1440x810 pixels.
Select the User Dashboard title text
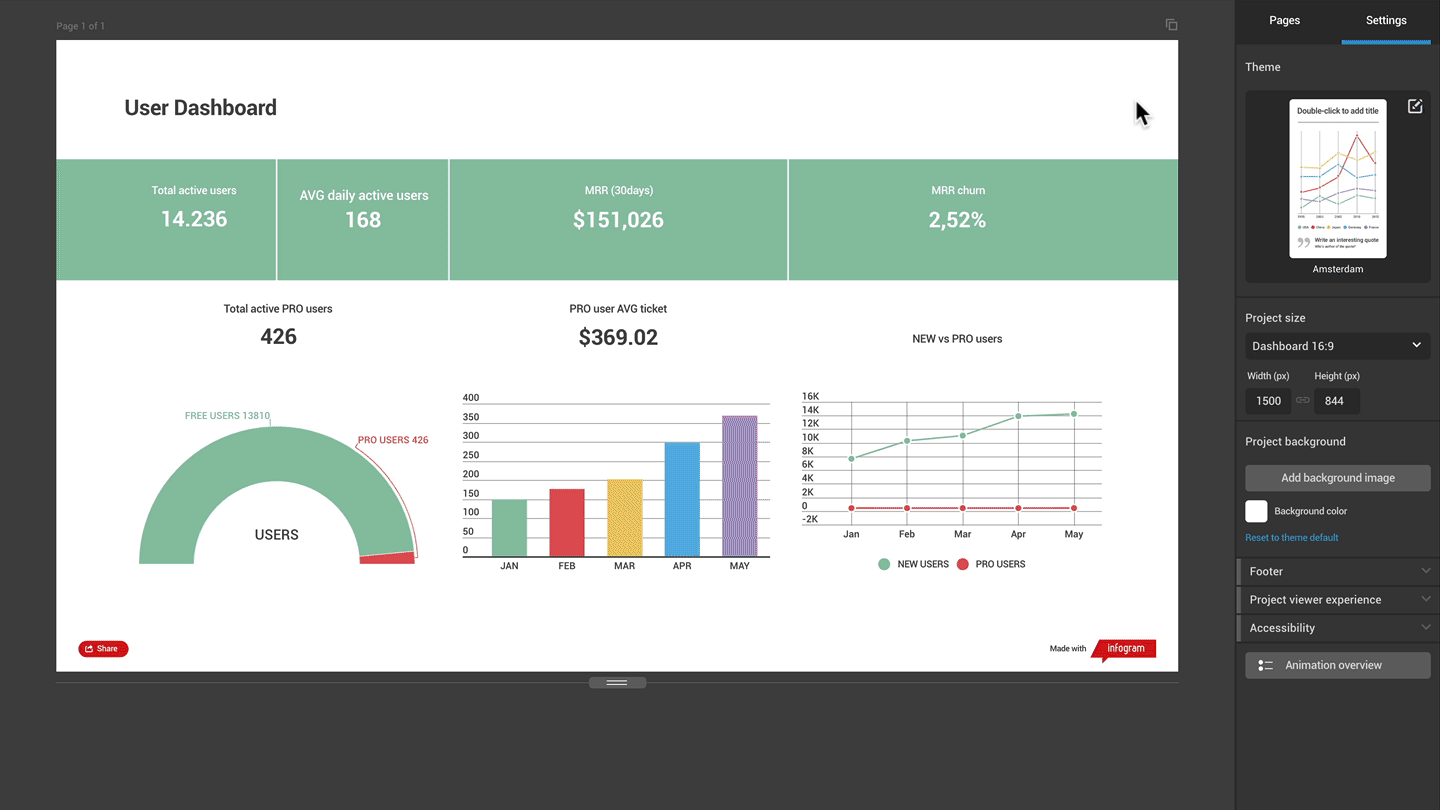click(200, 108)
